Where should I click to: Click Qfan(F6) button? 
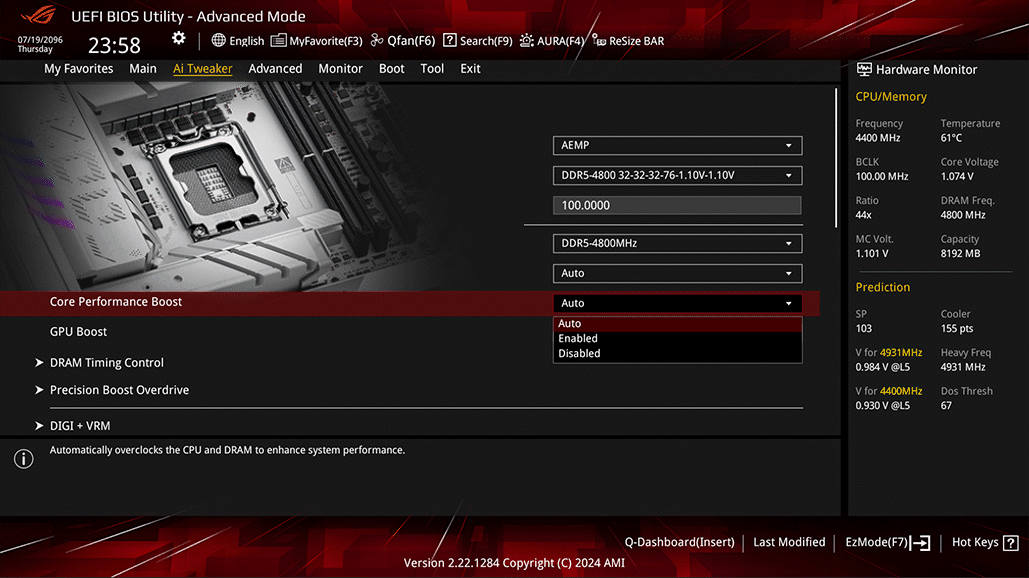pos(403,41)
